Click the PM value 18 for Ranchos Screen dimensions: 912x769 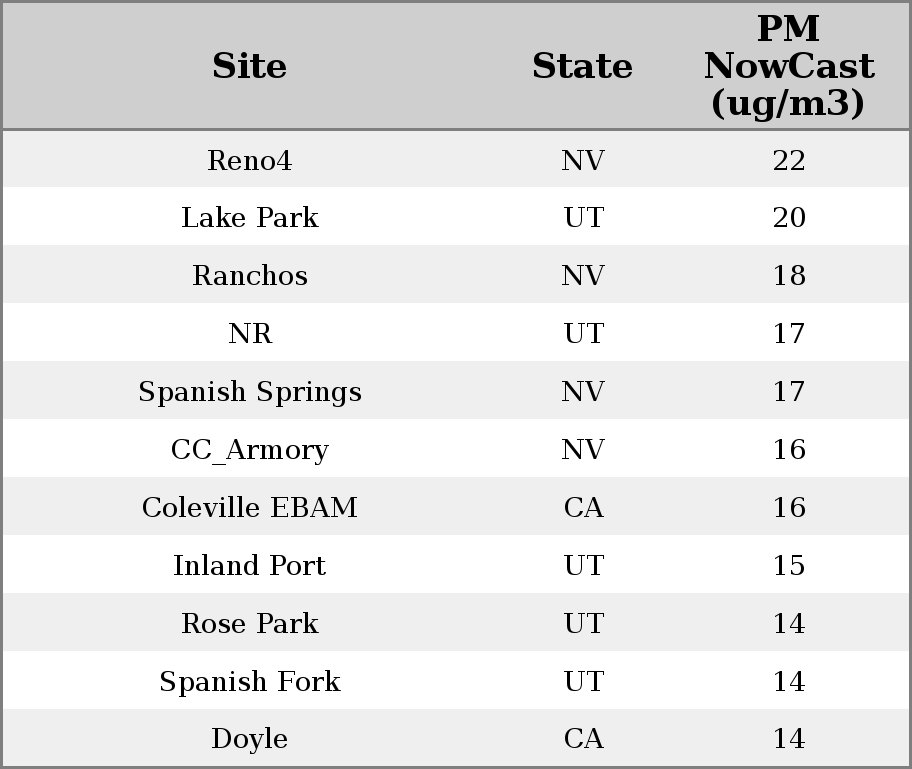788,276
